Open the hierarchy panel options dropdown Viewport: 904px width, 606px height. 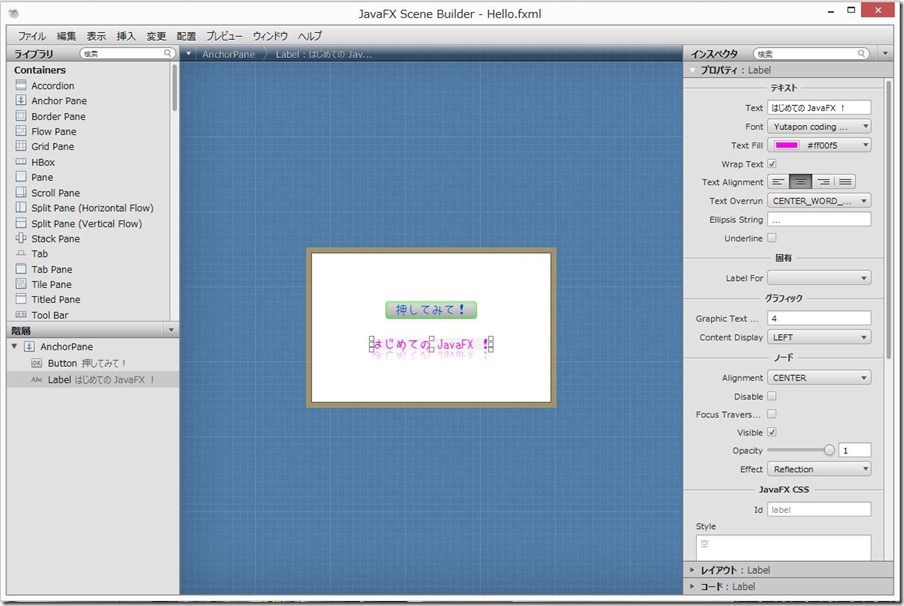coord(171,330)
